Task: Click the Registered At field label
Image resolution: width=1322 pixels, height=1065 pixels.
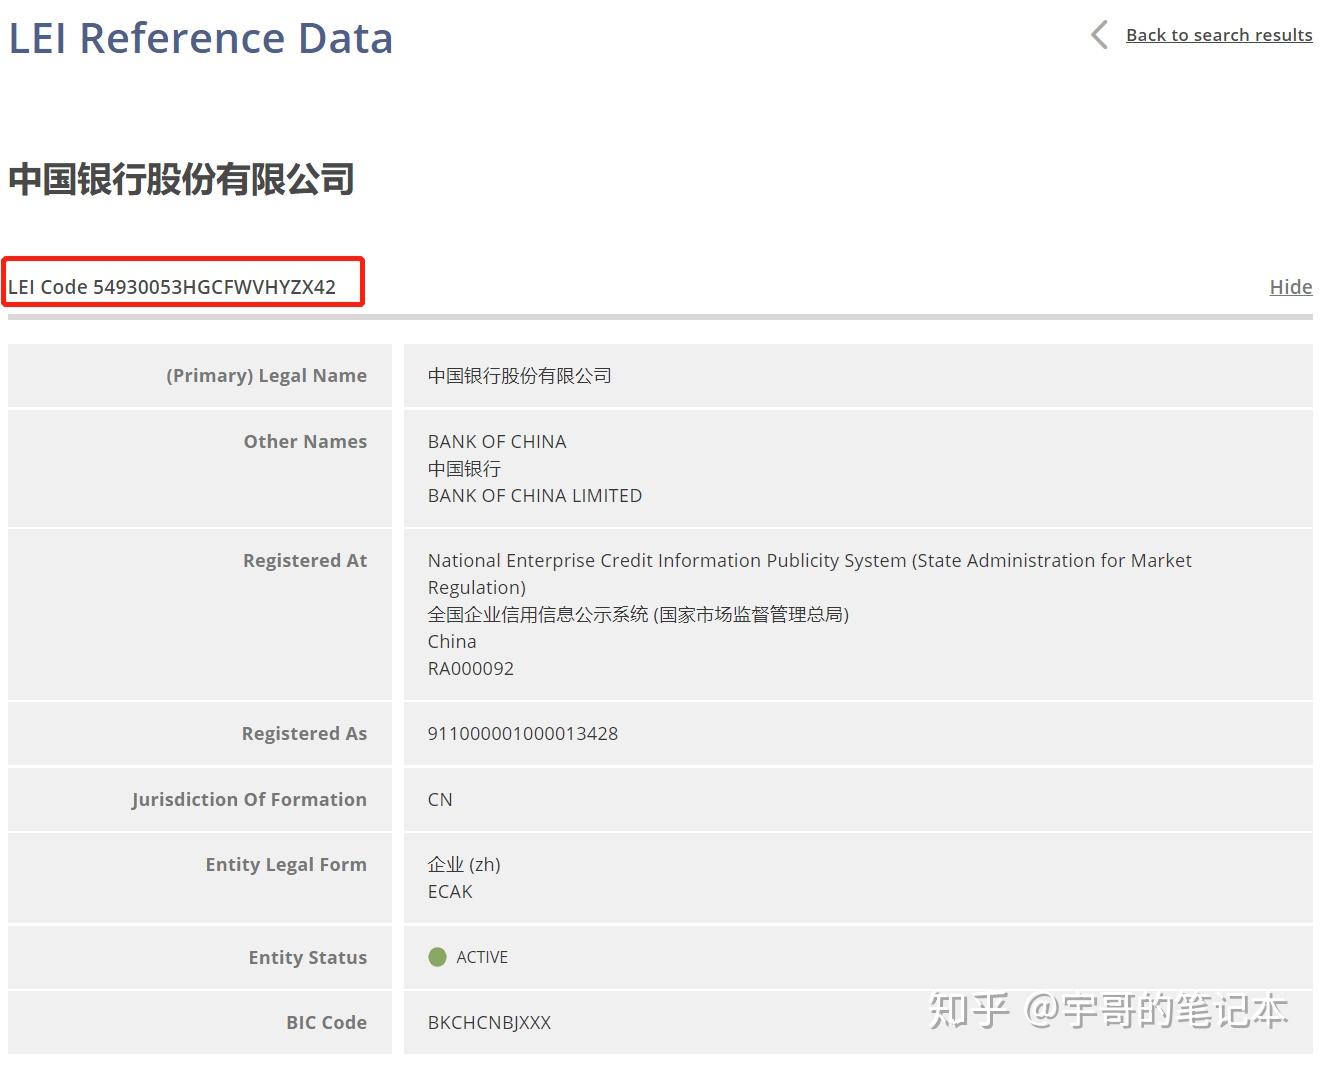Action: (x=305, y=561)
